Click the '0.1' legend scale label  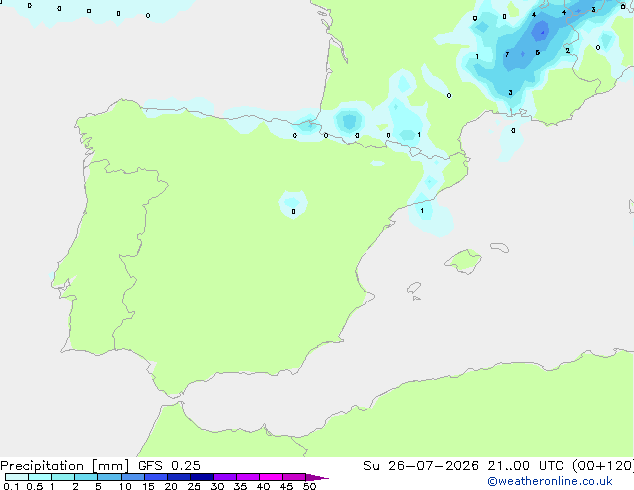tap(11, 486)
